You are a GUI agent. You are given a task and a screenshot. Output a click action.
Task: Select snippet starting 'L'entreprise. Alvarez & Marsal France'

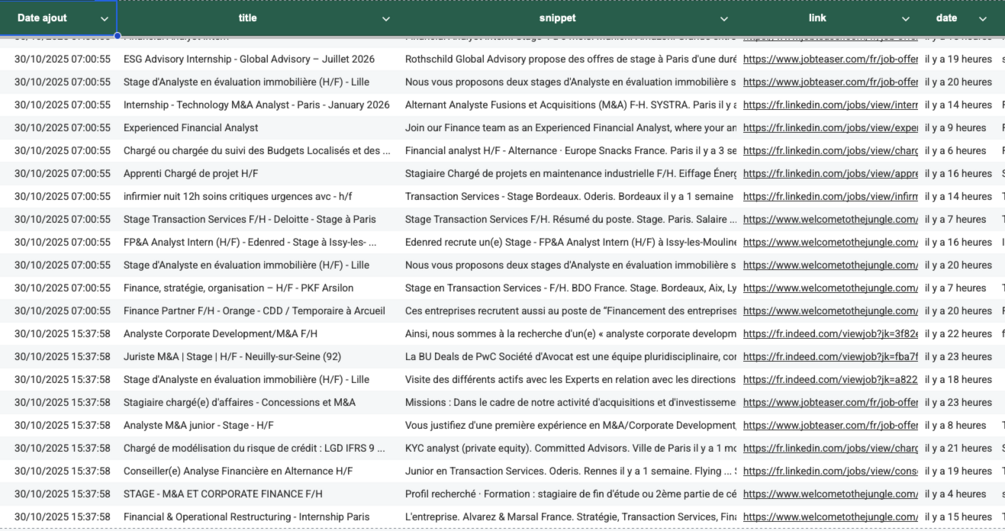pyautogui.click(x=570, y=517)
